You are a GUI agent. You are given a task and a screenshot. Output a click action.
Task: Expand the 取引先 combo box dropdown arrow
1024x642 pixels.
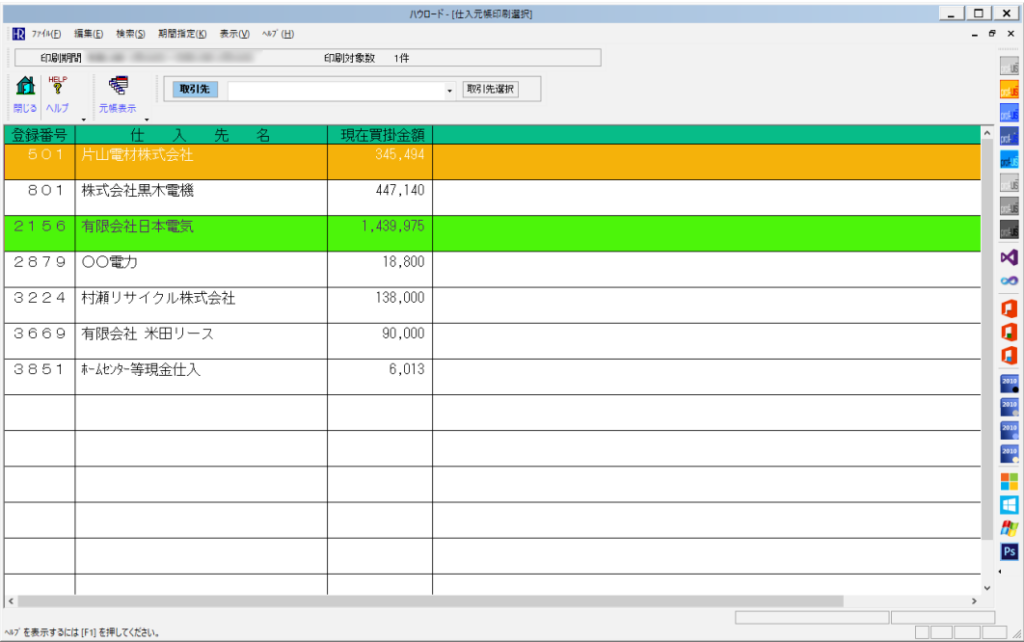point(450,90)
